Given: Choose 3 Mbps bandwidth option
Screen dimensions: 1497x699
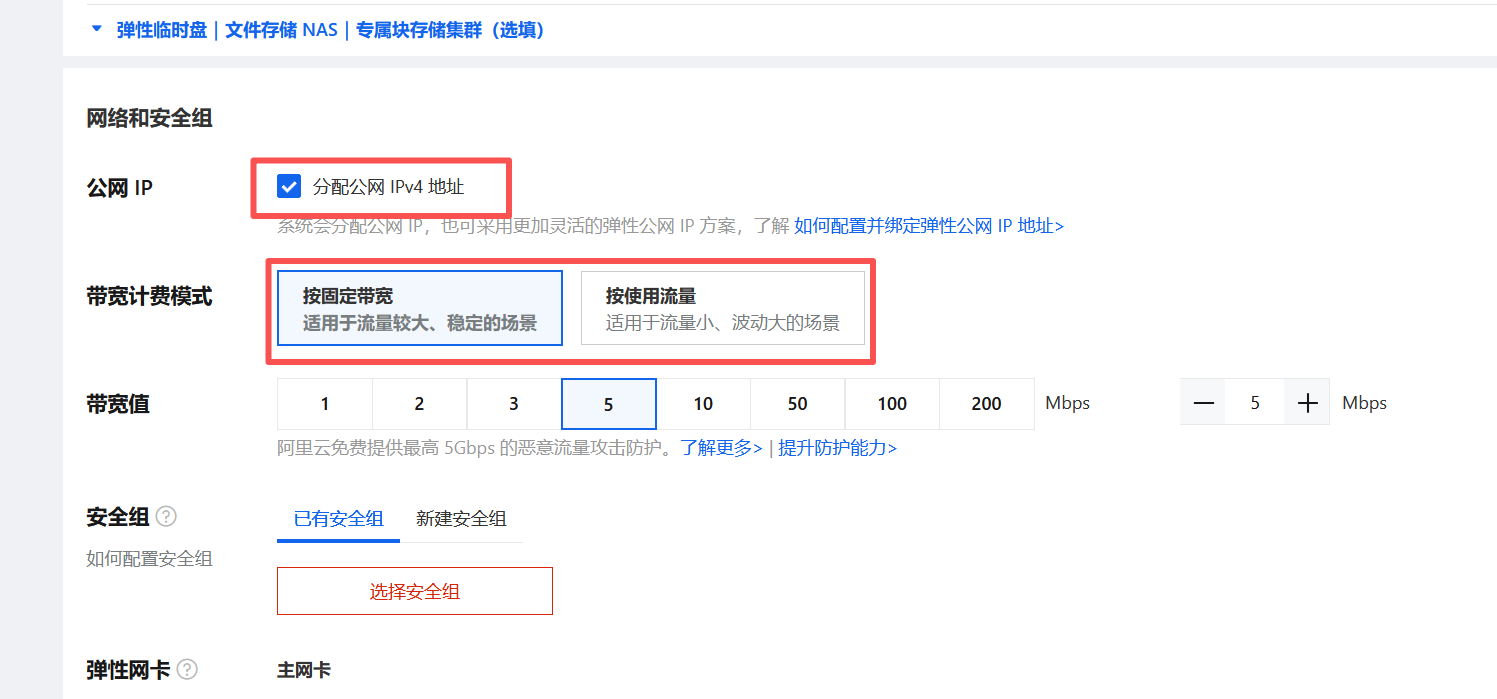Looking at the screenshot, I should [x=514, y=404].
